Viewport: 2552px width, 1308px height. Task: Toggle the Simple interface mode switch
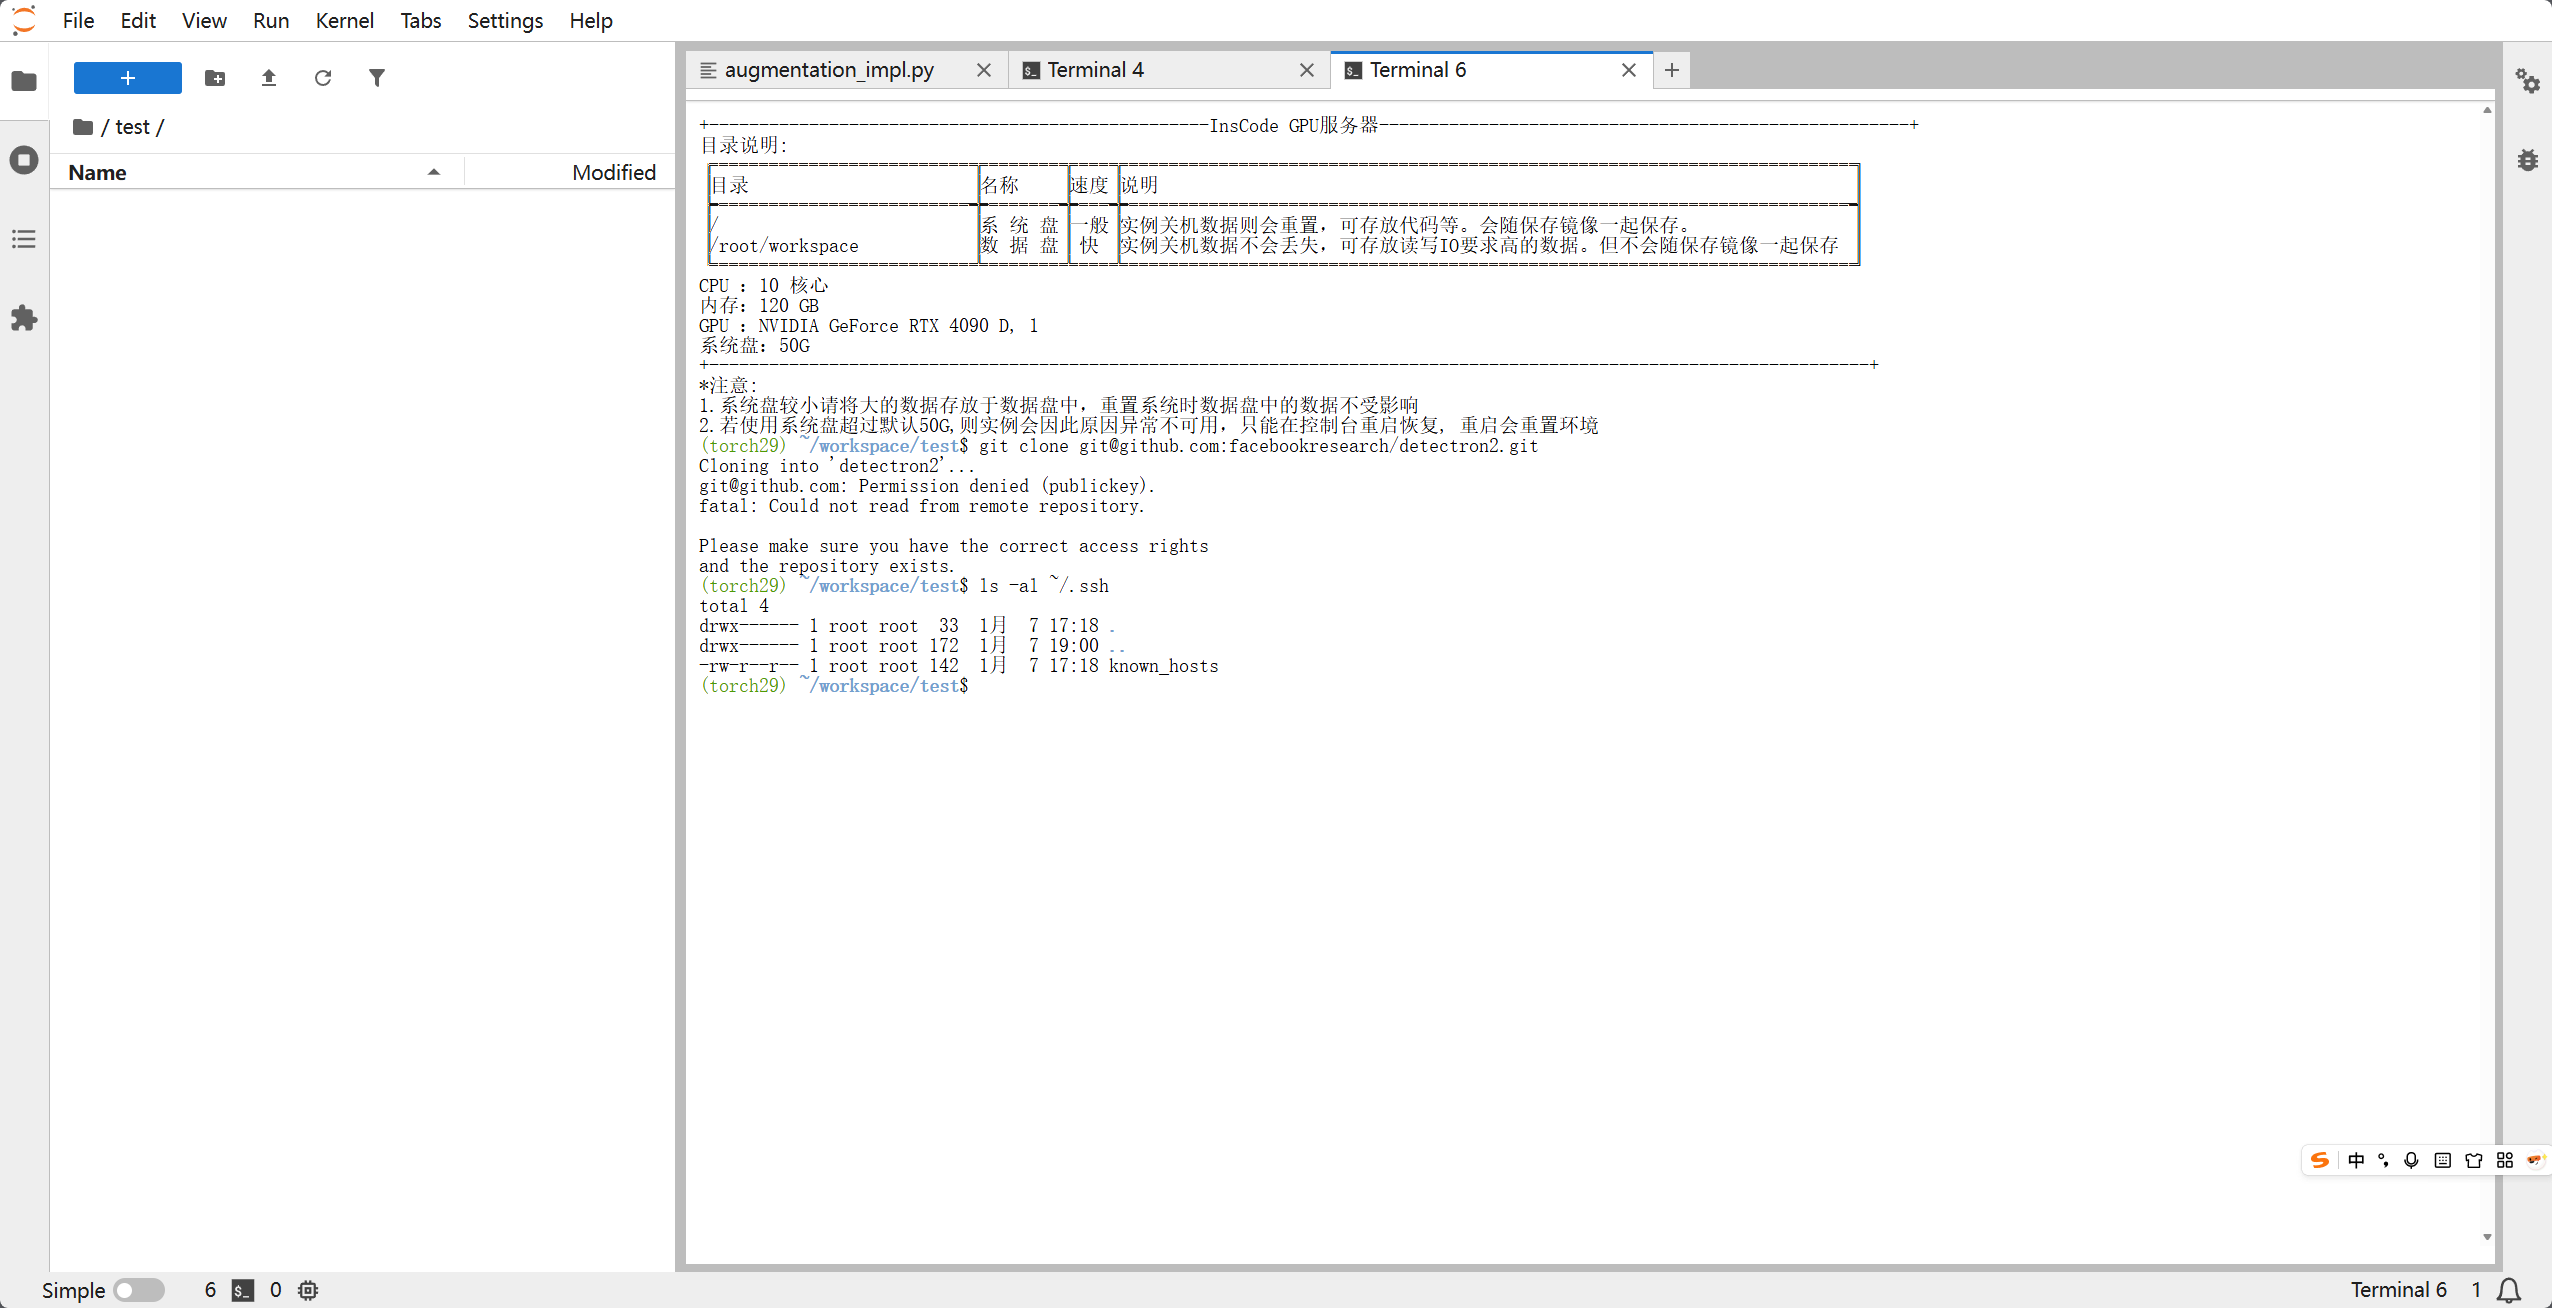coord(138,1290)
